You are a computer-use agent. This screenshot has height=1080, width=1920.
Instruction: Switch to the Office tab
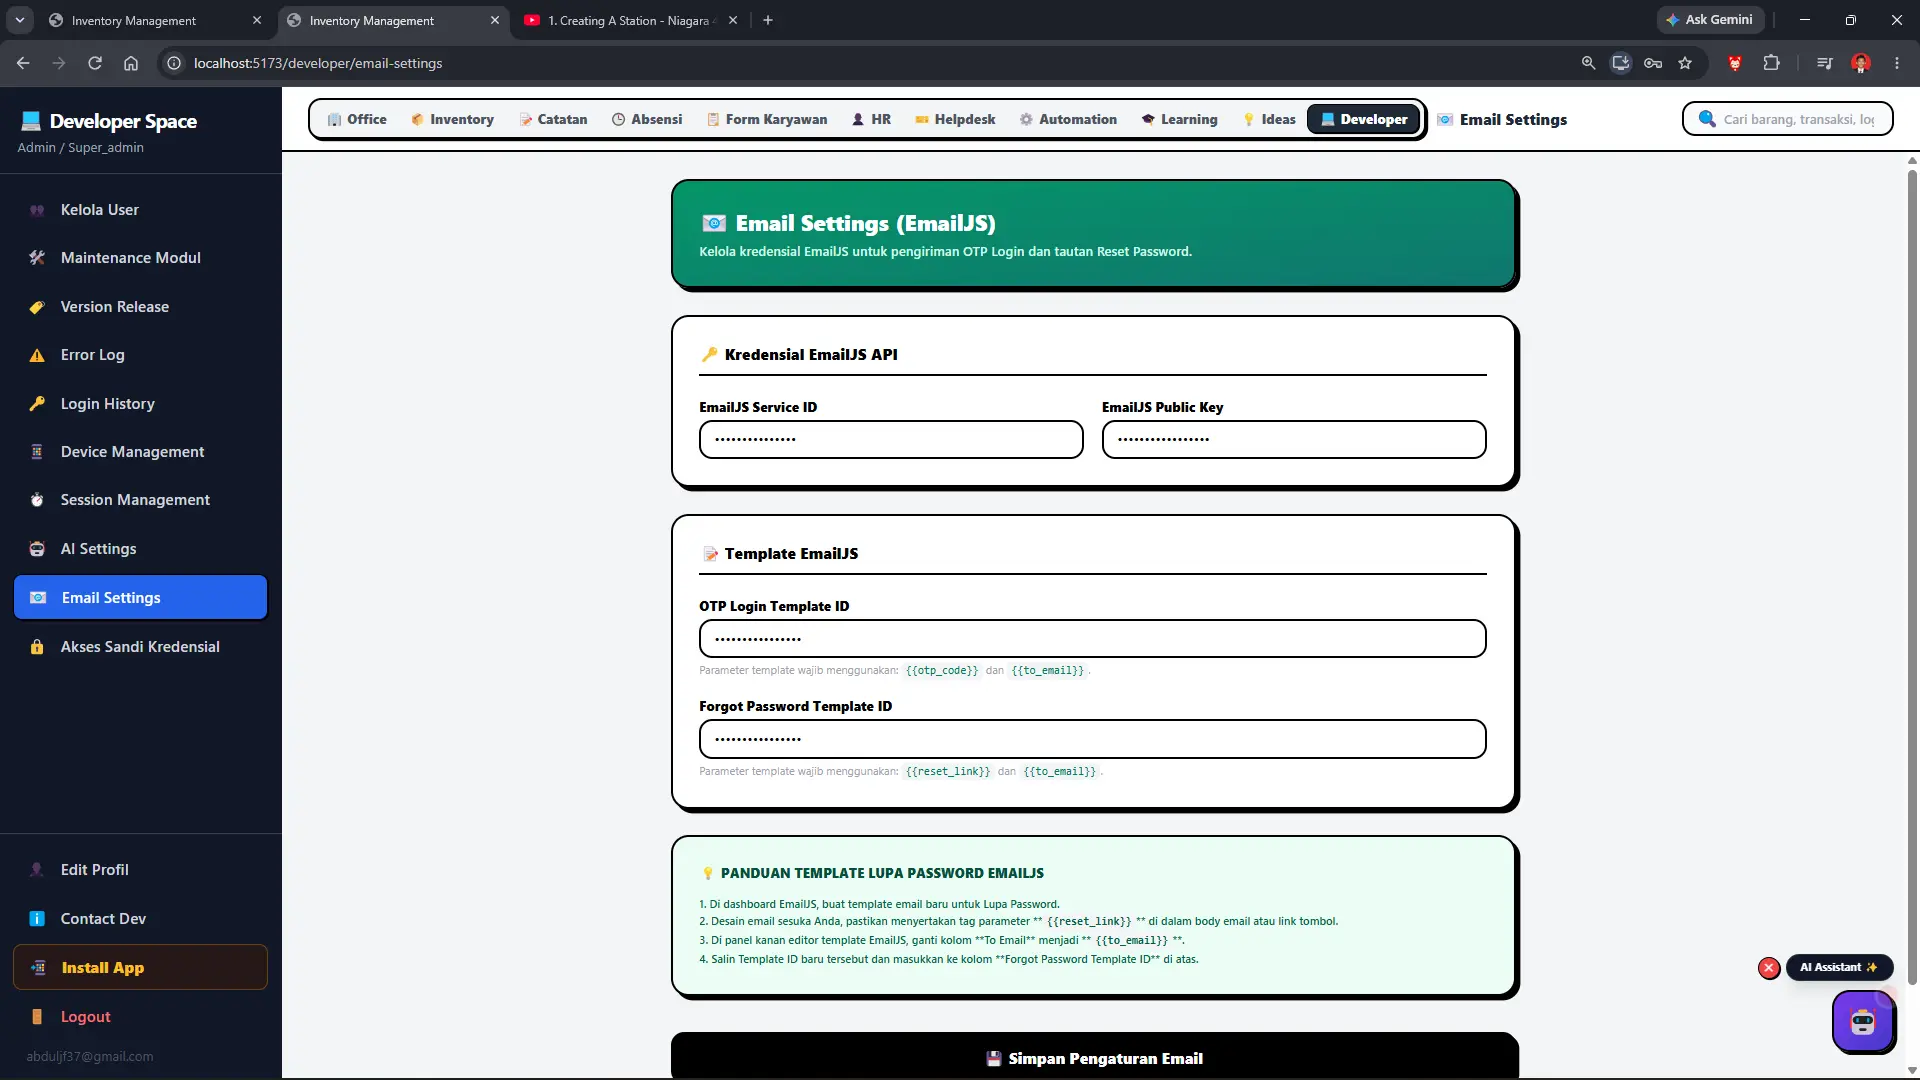(357, 119)
